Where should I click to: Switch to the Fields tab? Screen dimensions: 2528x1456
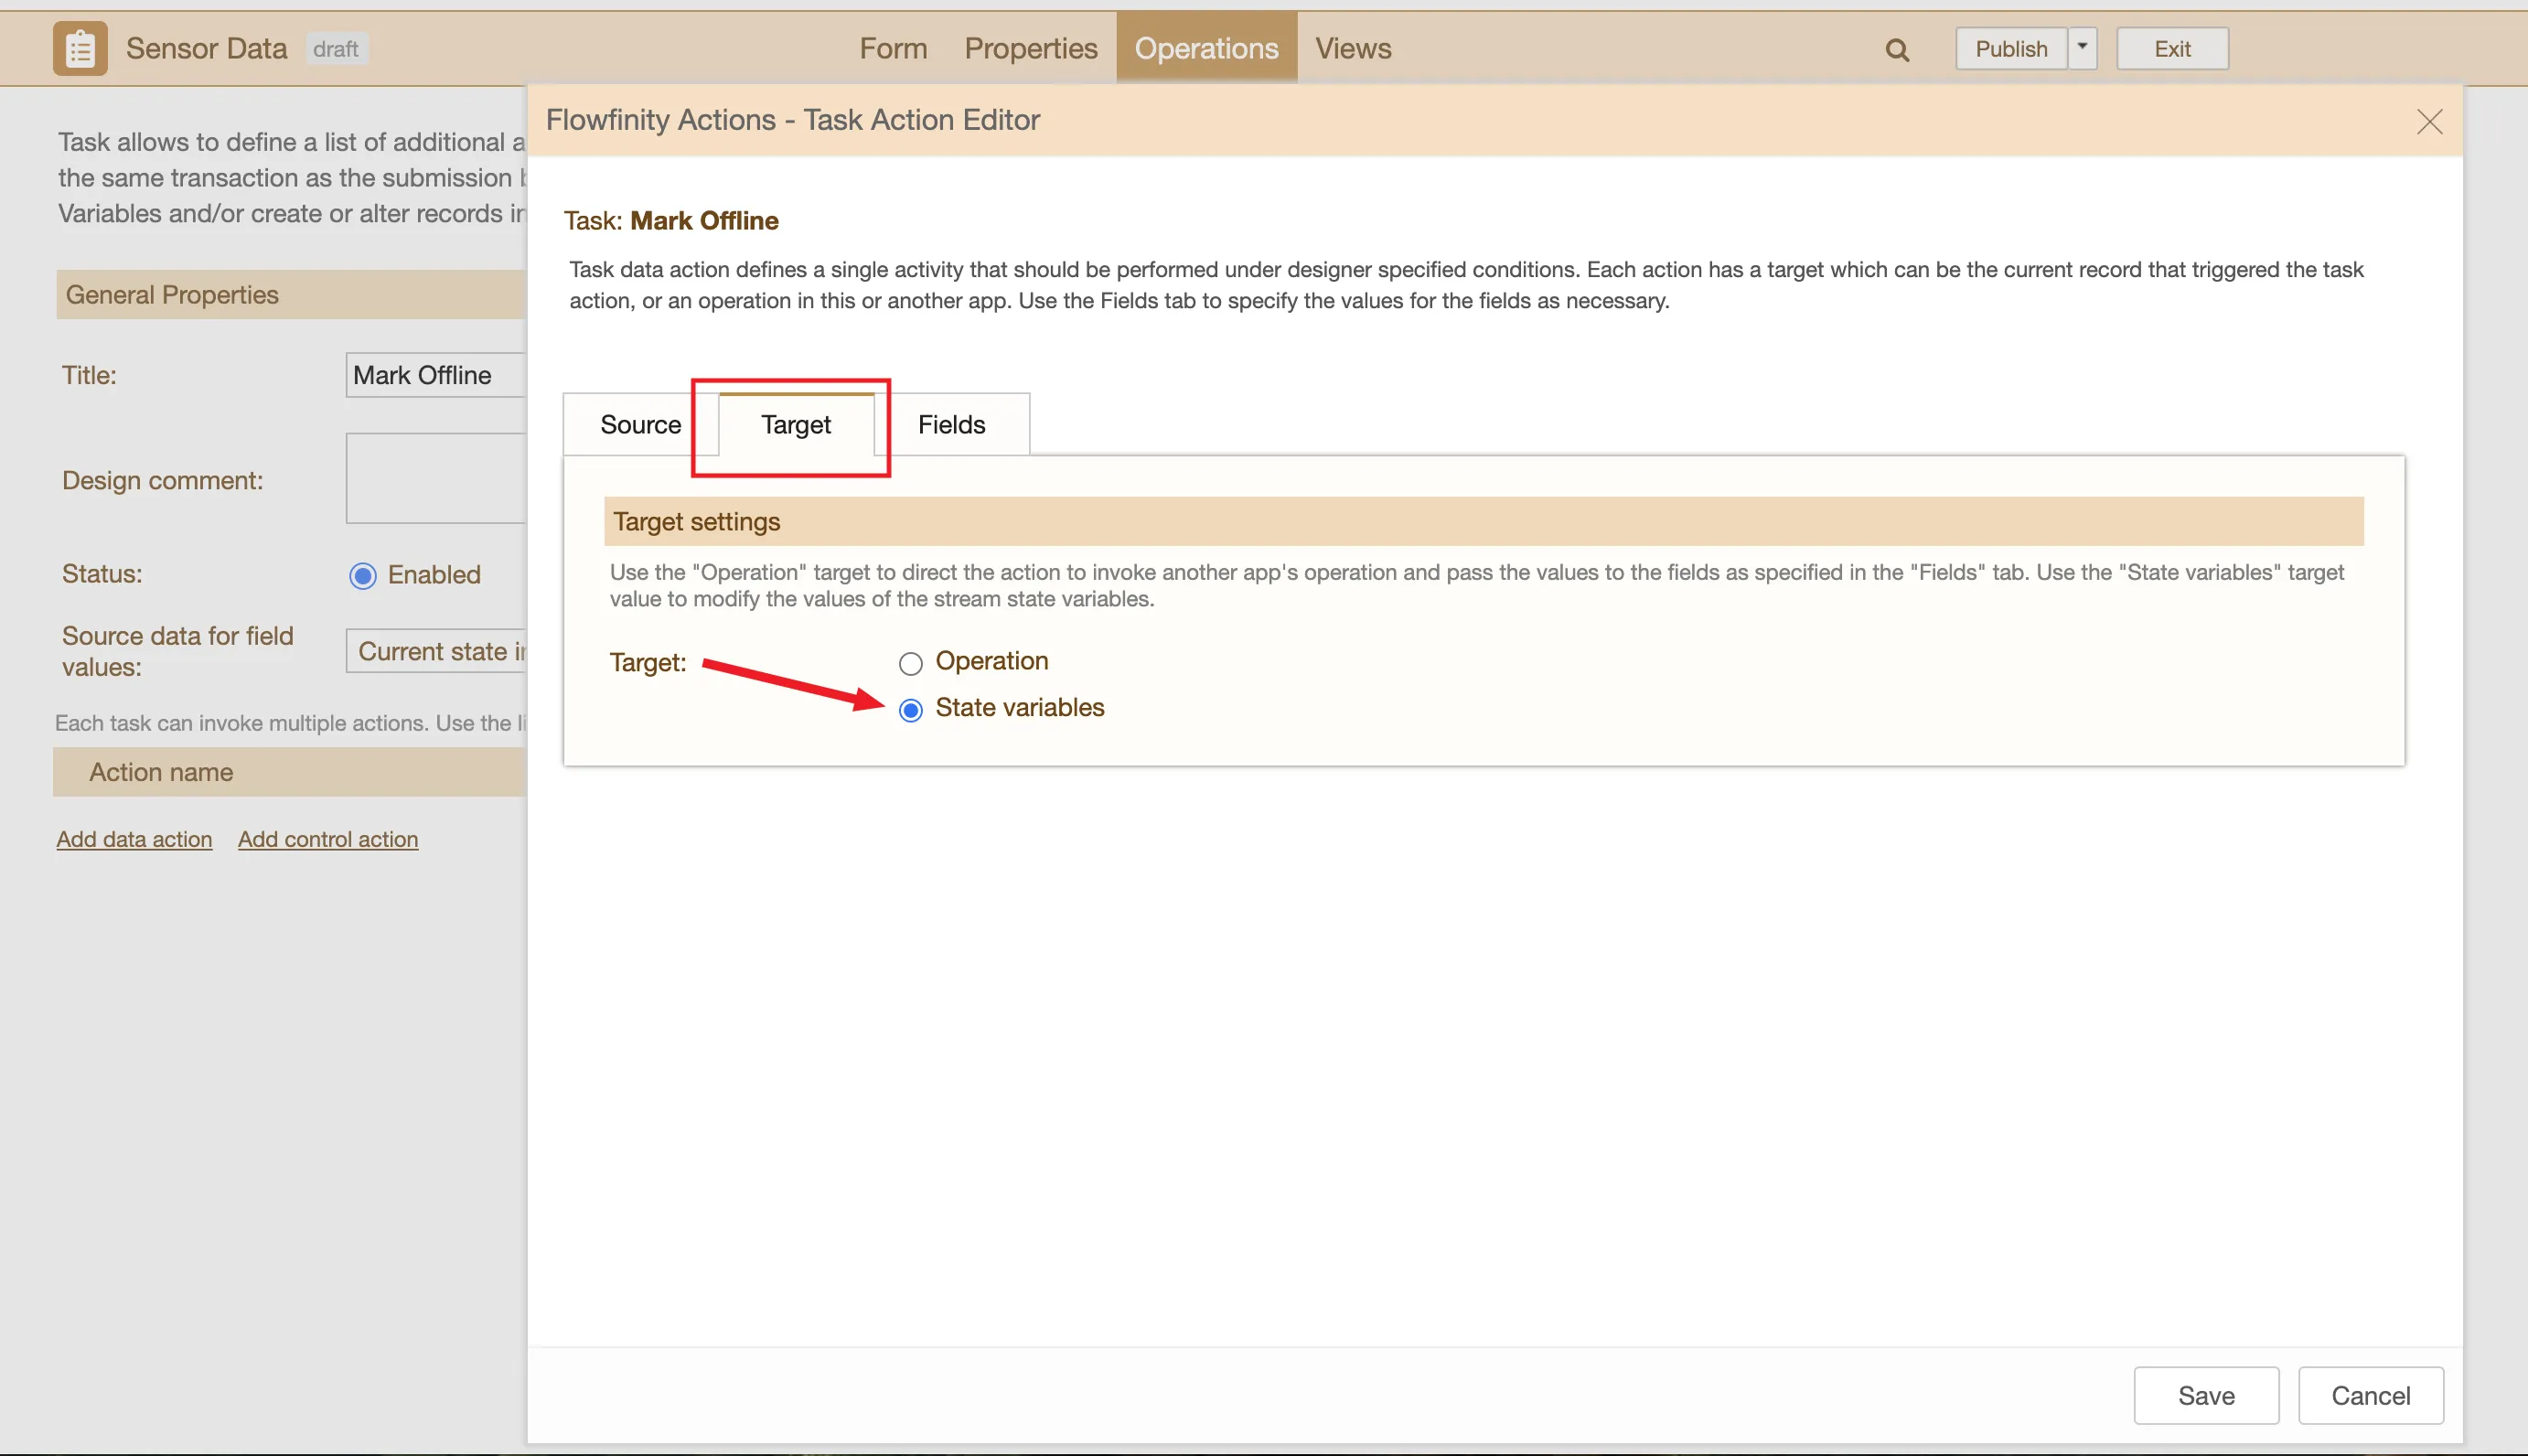[951, 425]
